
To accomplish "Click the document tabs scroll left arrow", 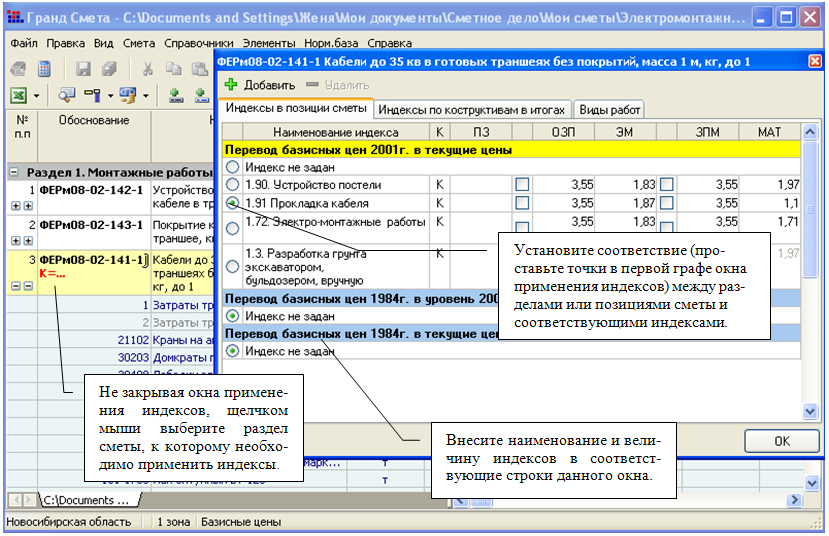I will [x=16, y=500].
